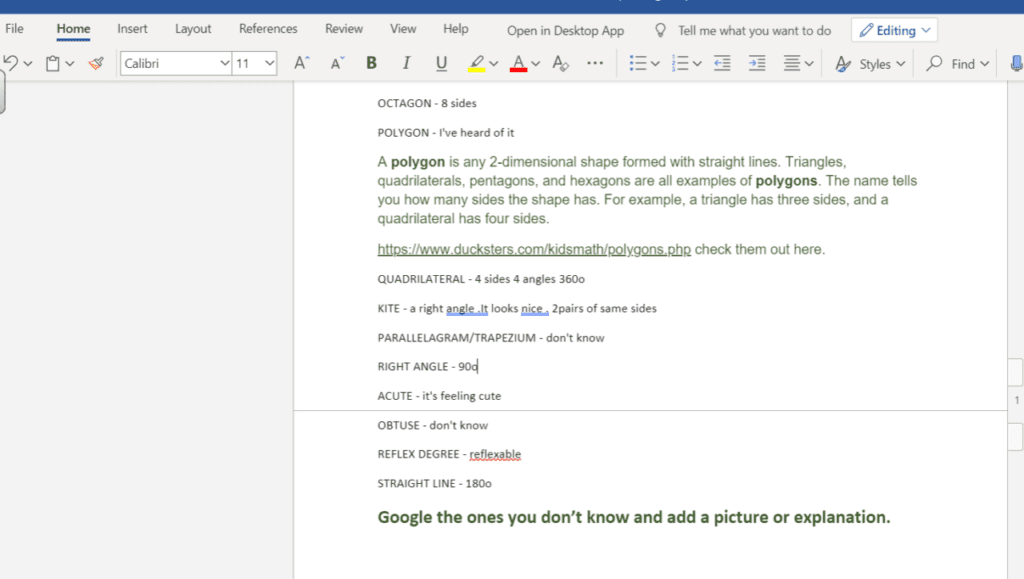Click the Decrease Indent icon
This screenshot has width=1024, height=579.
pos(722,63)
